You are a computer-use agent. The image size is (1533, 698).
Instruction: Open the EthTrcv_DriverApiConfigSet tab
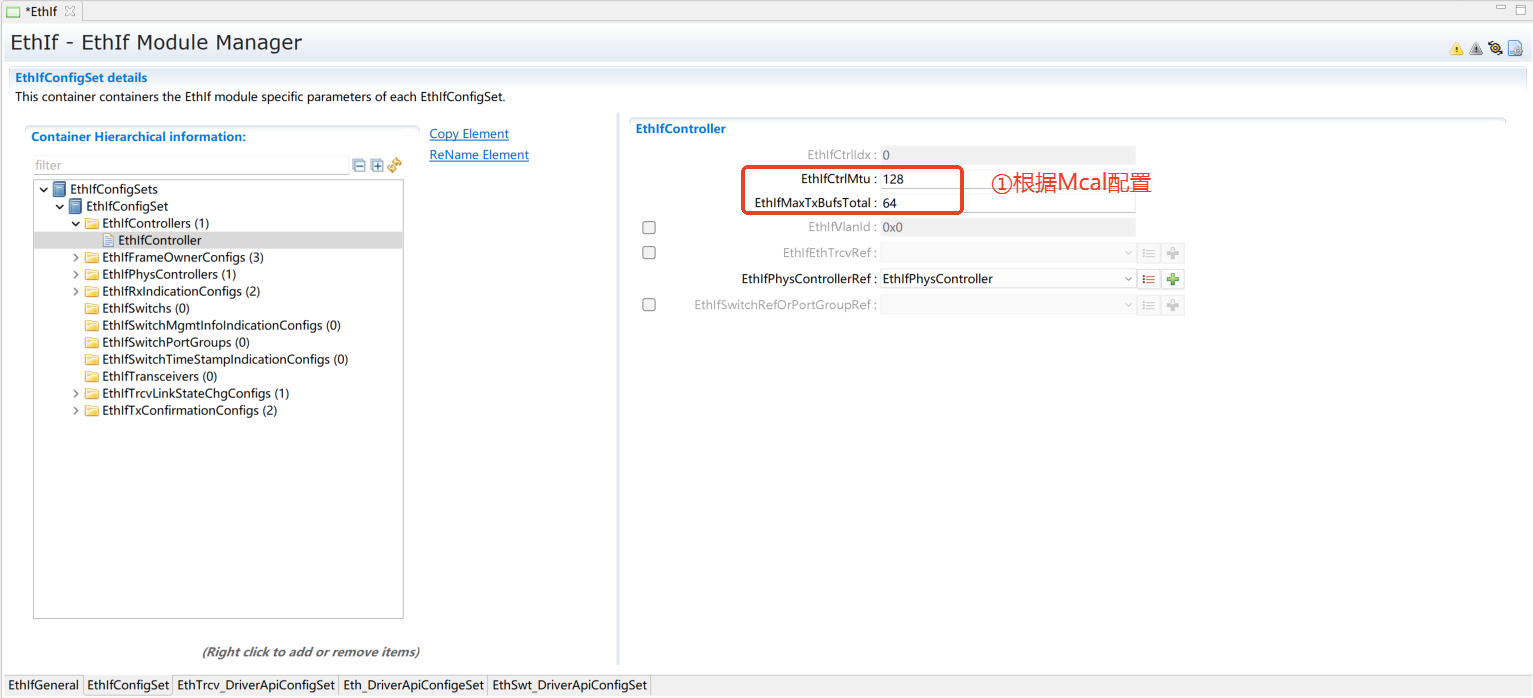[255, 685]
